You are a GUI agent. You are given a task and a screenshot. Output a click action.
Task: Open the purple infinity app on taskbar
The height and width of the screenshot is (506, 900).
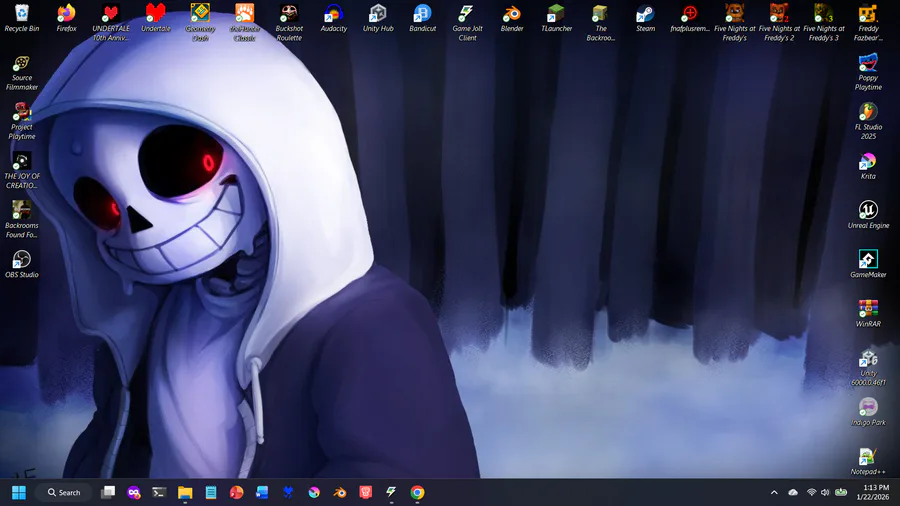click(134, 492)
